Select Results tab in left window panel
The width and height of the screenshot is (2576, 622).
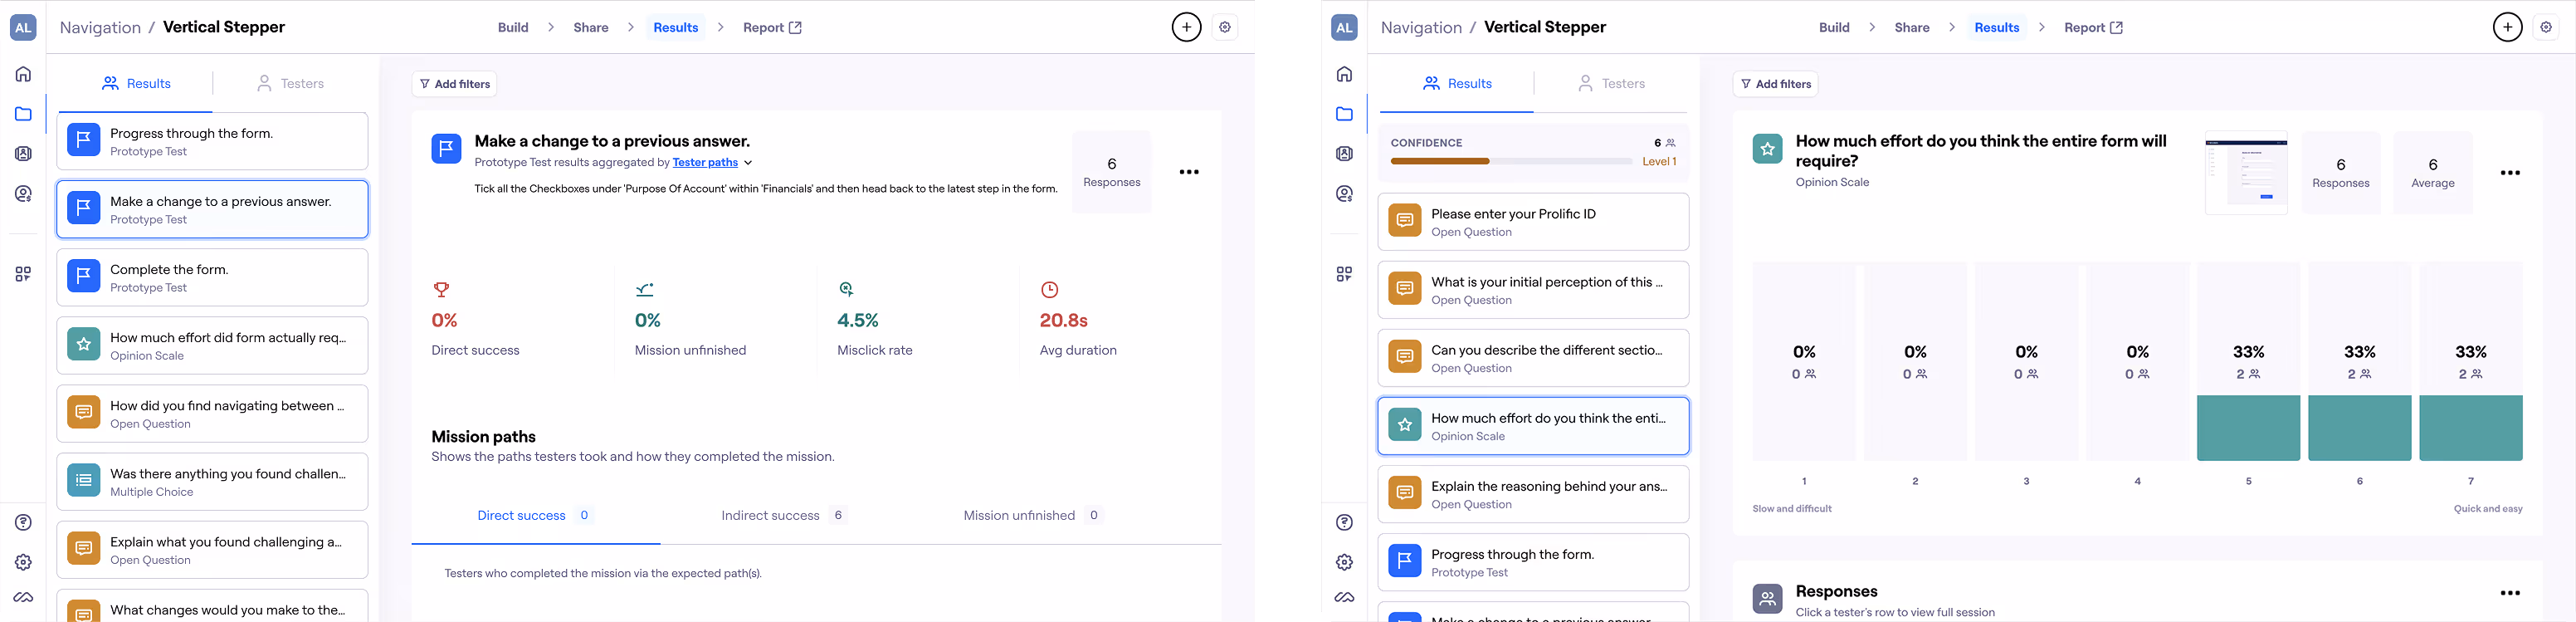click(136, 84)
